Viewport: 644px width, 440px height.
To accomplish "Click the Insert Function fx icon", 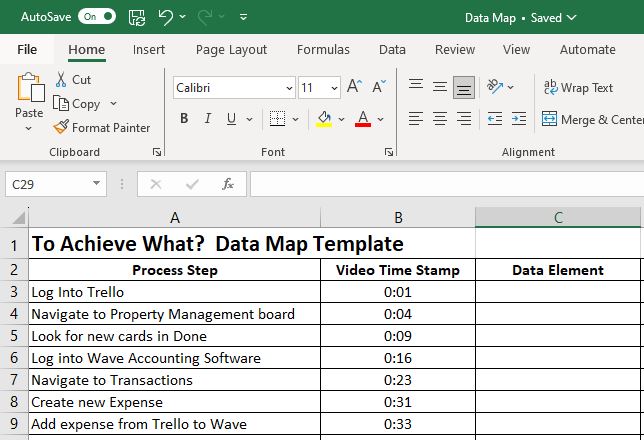I will [x=228, y=184].
